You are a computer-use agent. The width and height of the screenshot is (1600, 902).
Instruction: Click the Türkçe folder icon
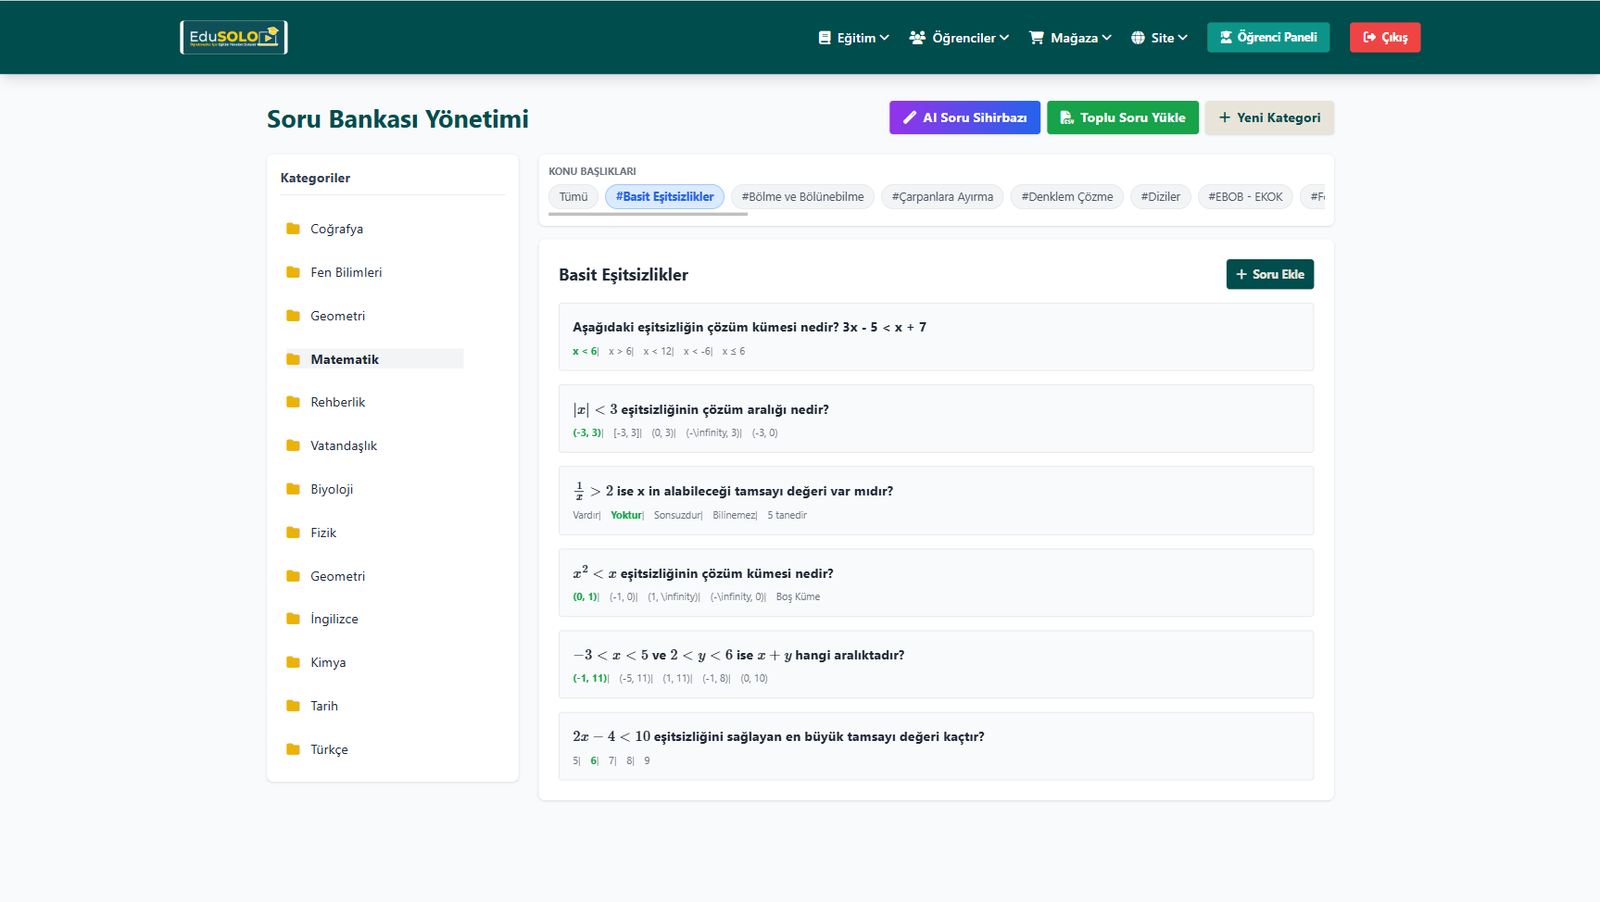(293, 749)
